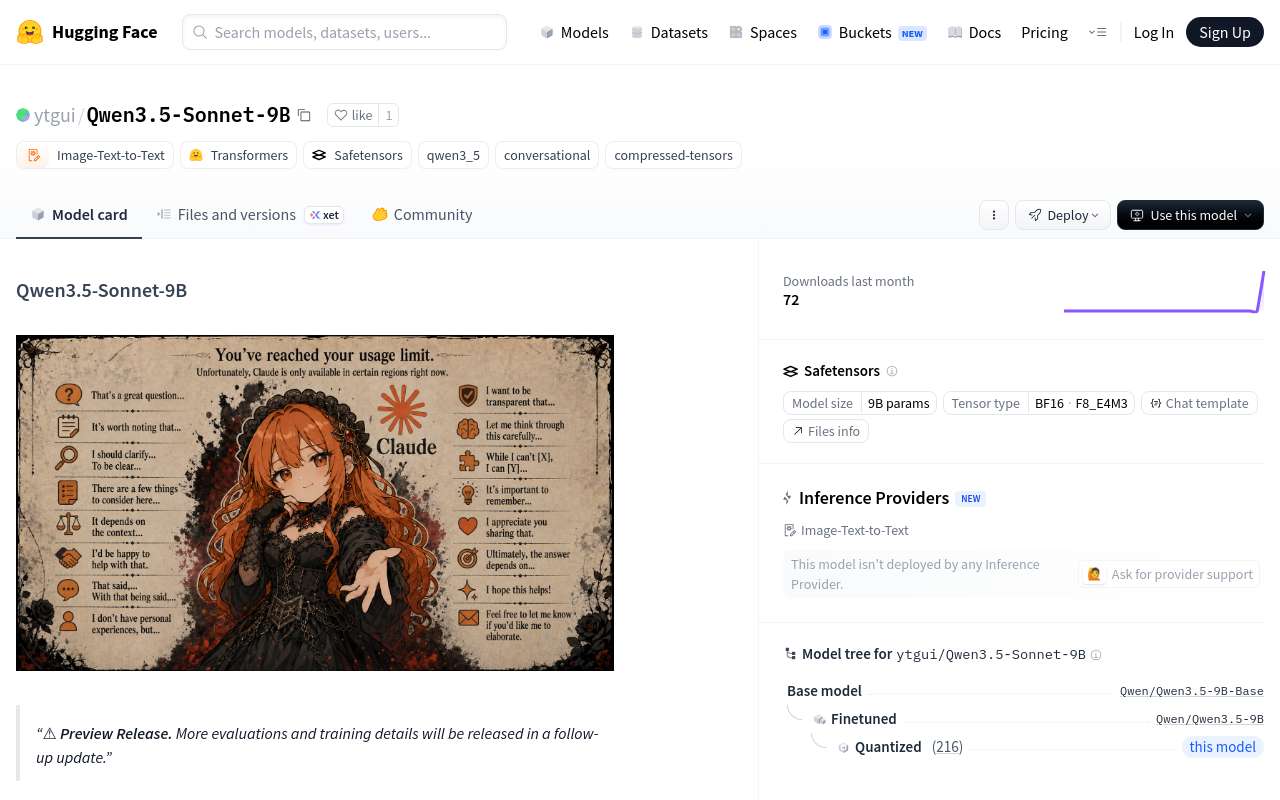Click the this model badge
Image resolution: width=1280 pixels, height=800 pixels.
click(1222, 747)
